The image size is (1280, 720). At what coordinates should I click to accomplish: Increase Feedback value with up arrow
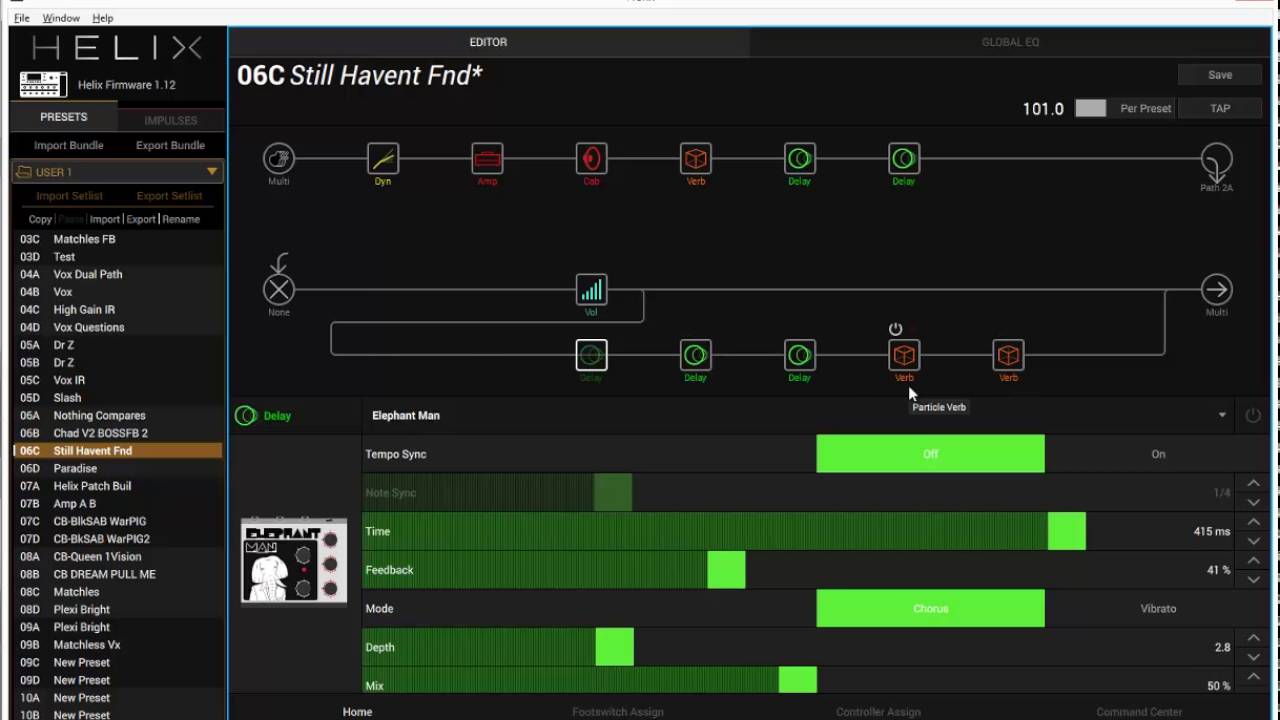pos(1254,561)
